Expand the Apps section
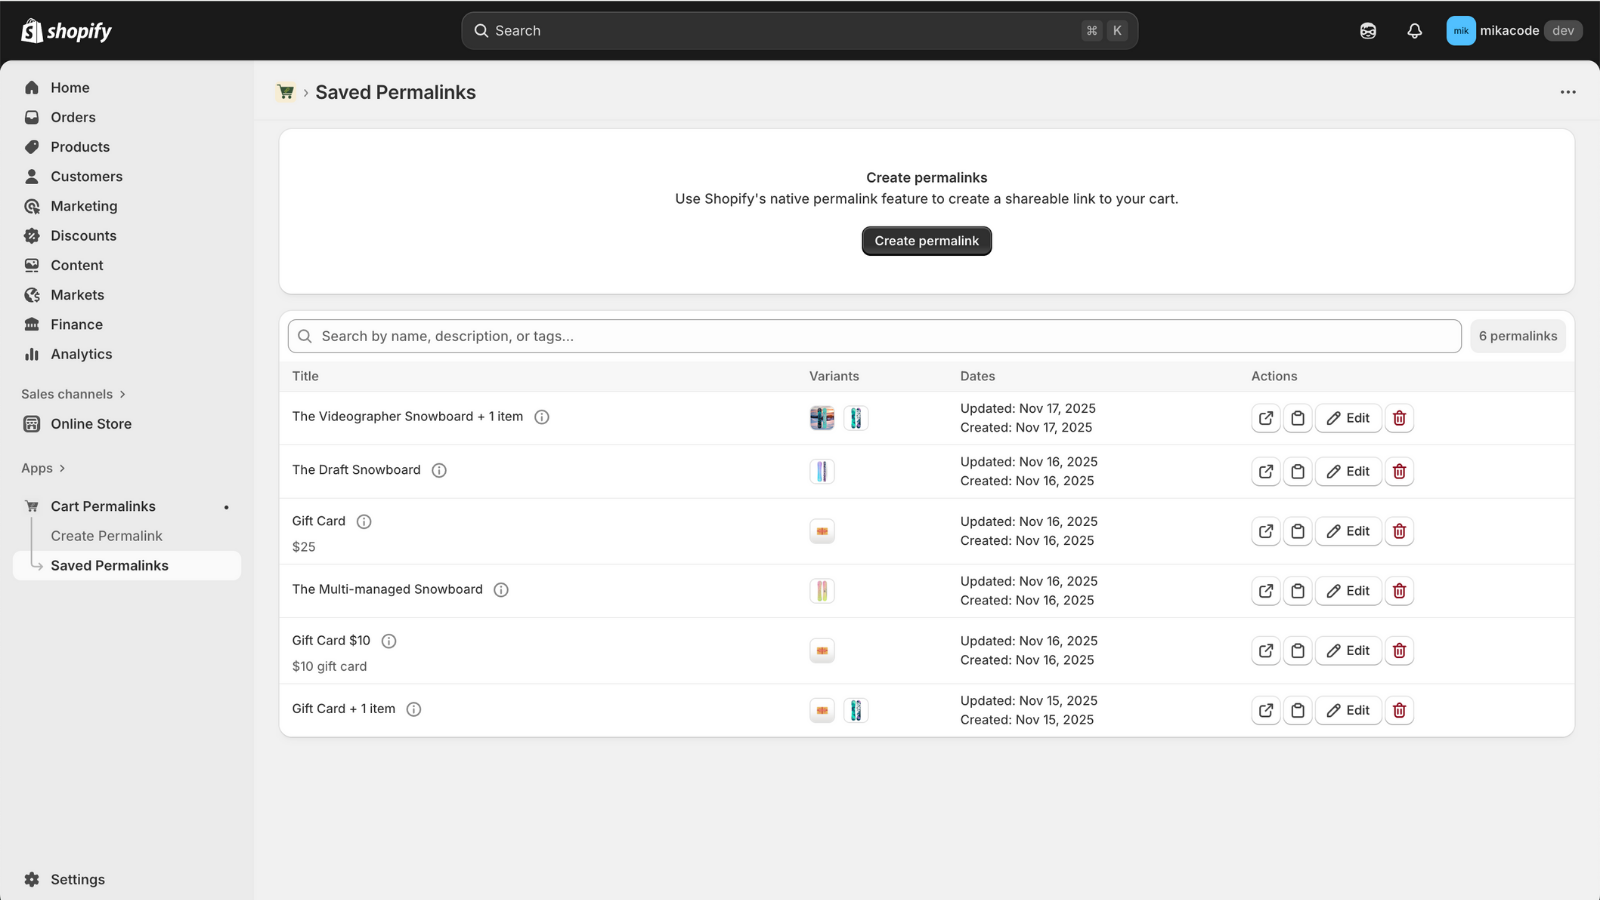Screen dimensions: 1600x900 43,468
